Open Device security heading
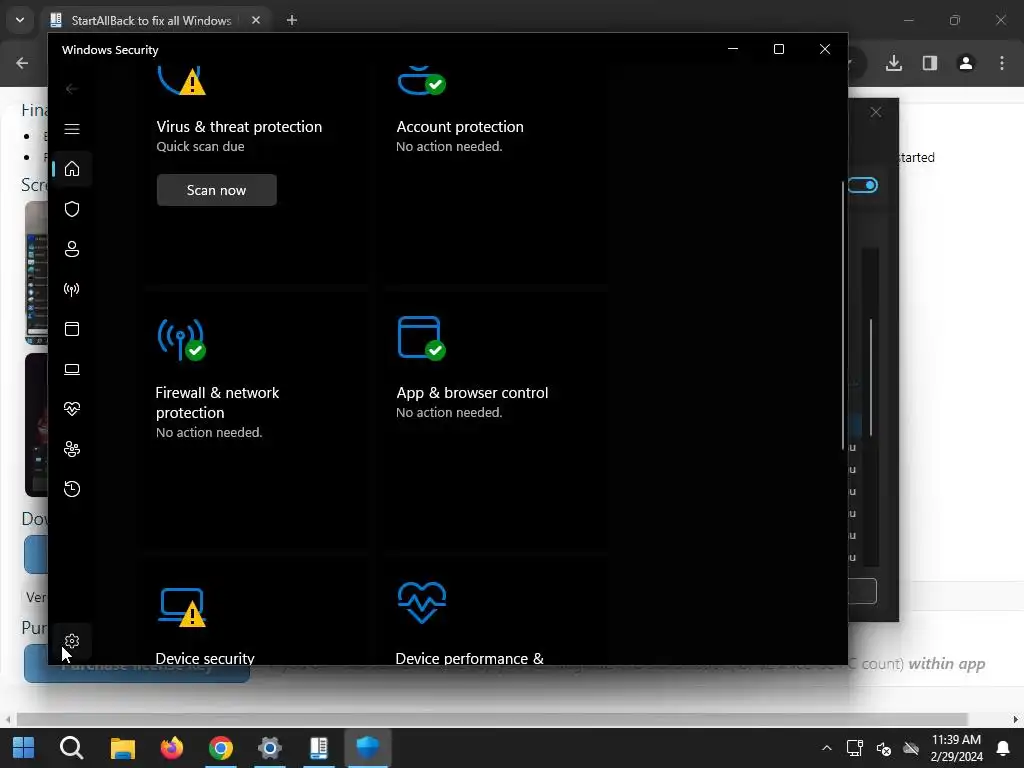1024x768 pixels. (205, 658)
